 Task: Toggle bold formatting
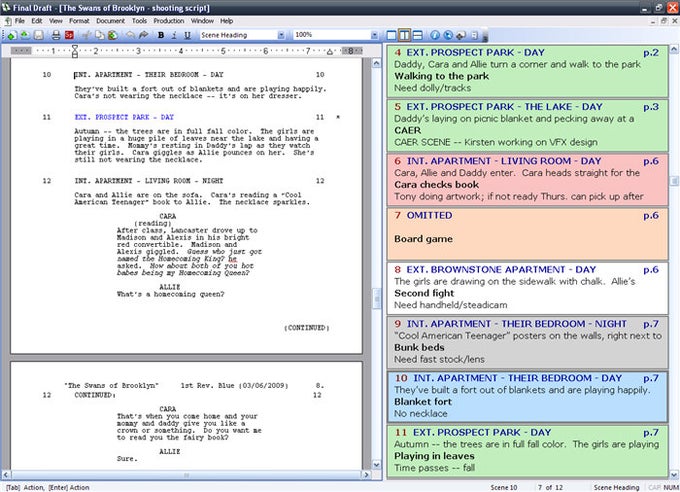point(161,35)
